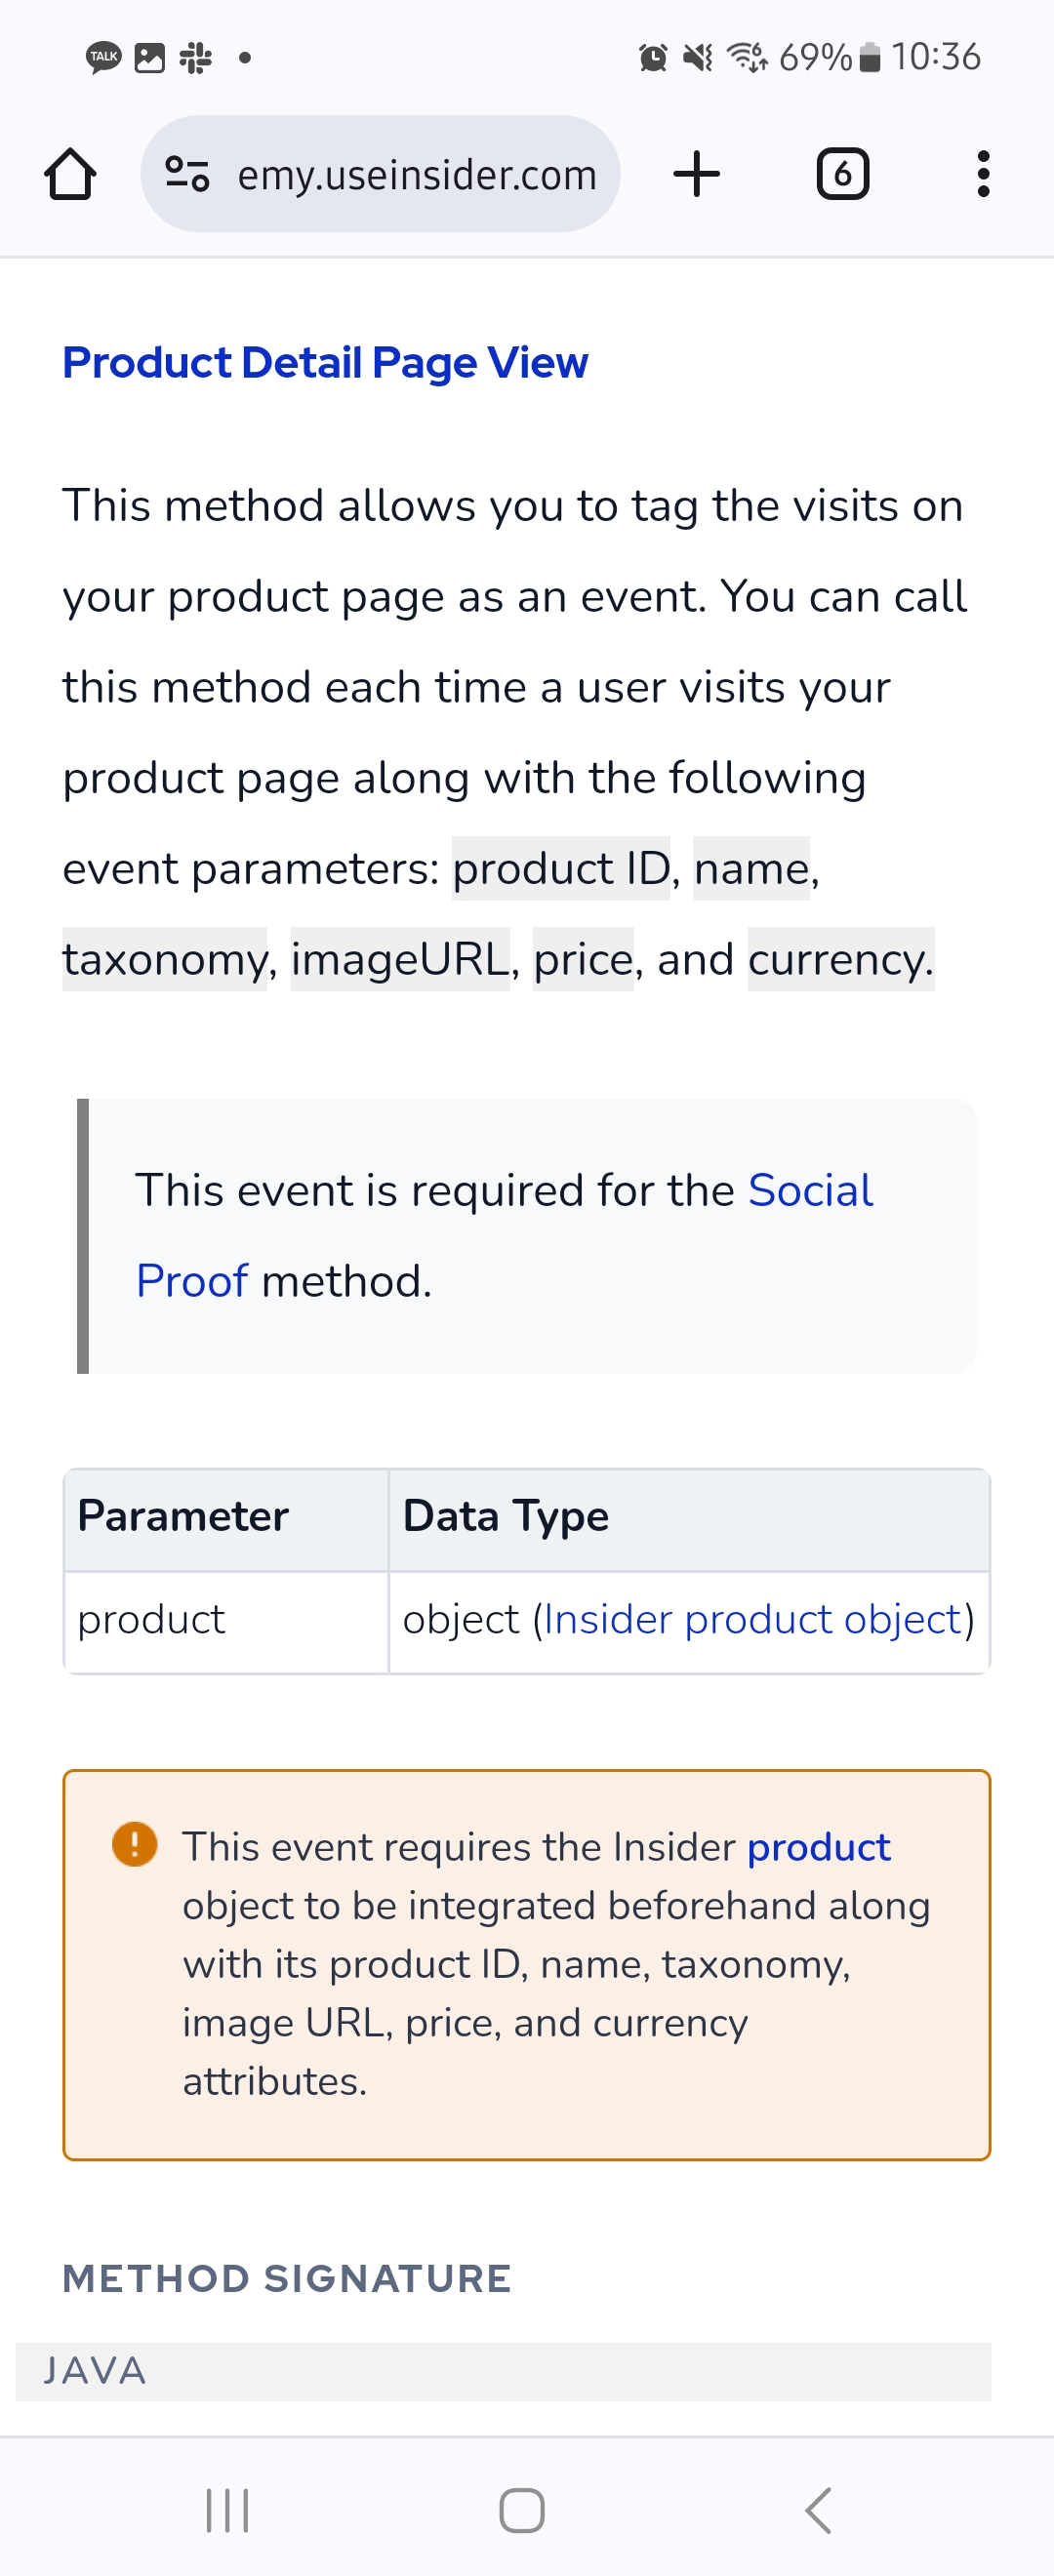This screenshot has height=2576, width=1054.
Task: Open Product Detail Page View heading link
Action: [x=325, y=362]
